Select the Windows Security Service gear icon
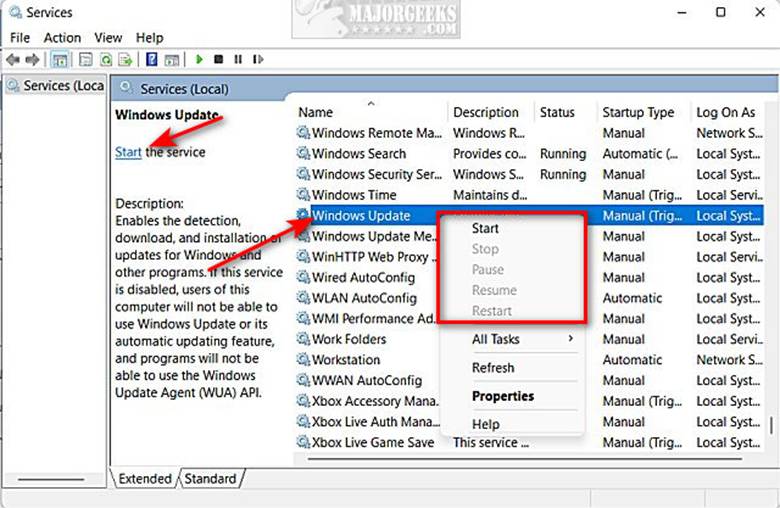Image resolution: width=780 pixels, height=508 pixels. pyautogui.click(x=303, y=174)
